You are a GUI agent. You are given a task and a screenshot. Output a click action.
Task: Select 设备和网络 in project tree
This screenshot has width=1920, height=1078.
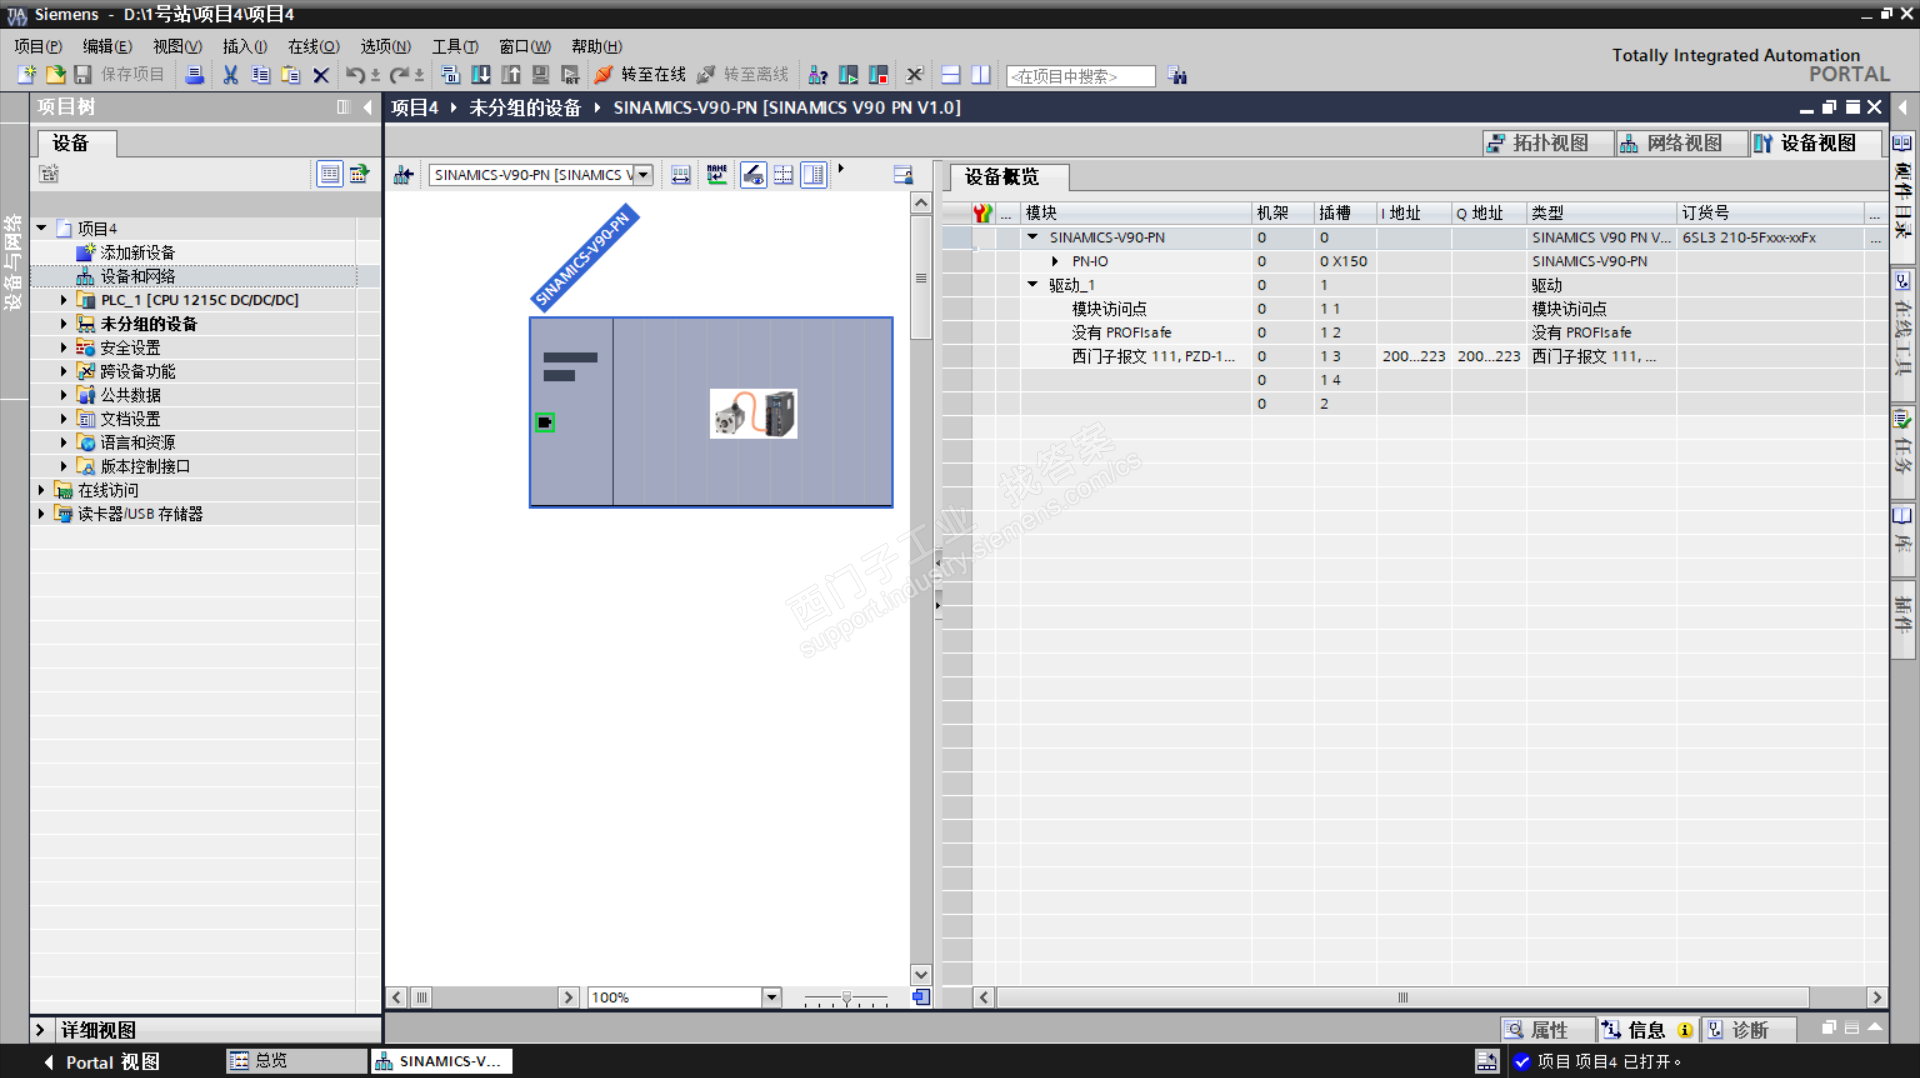coord(137,276)
